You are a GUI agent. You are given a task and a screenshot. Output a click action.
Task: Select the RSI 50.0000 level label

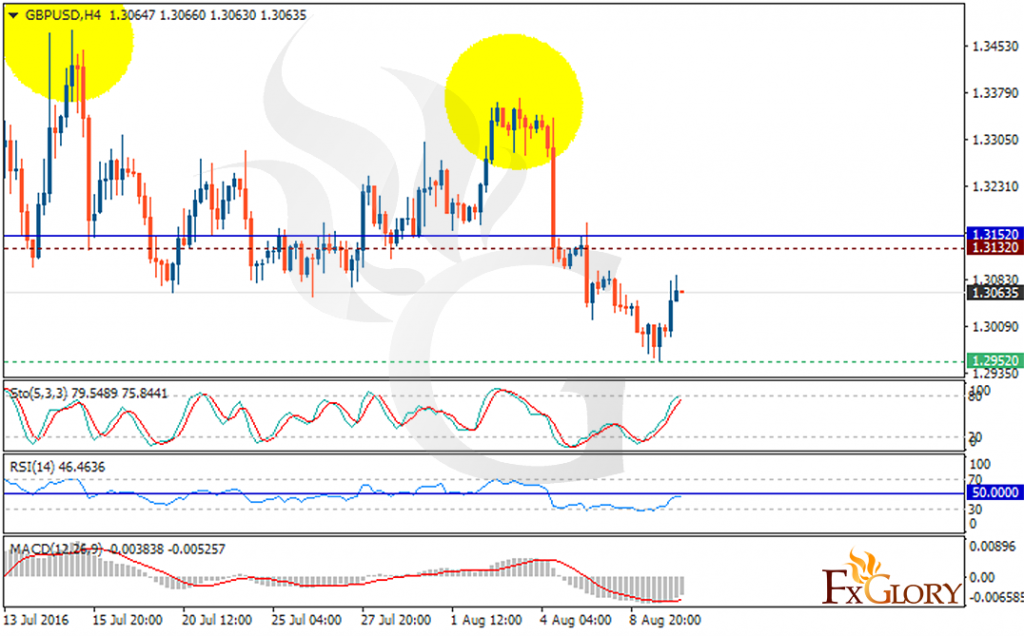coord(995,492)
